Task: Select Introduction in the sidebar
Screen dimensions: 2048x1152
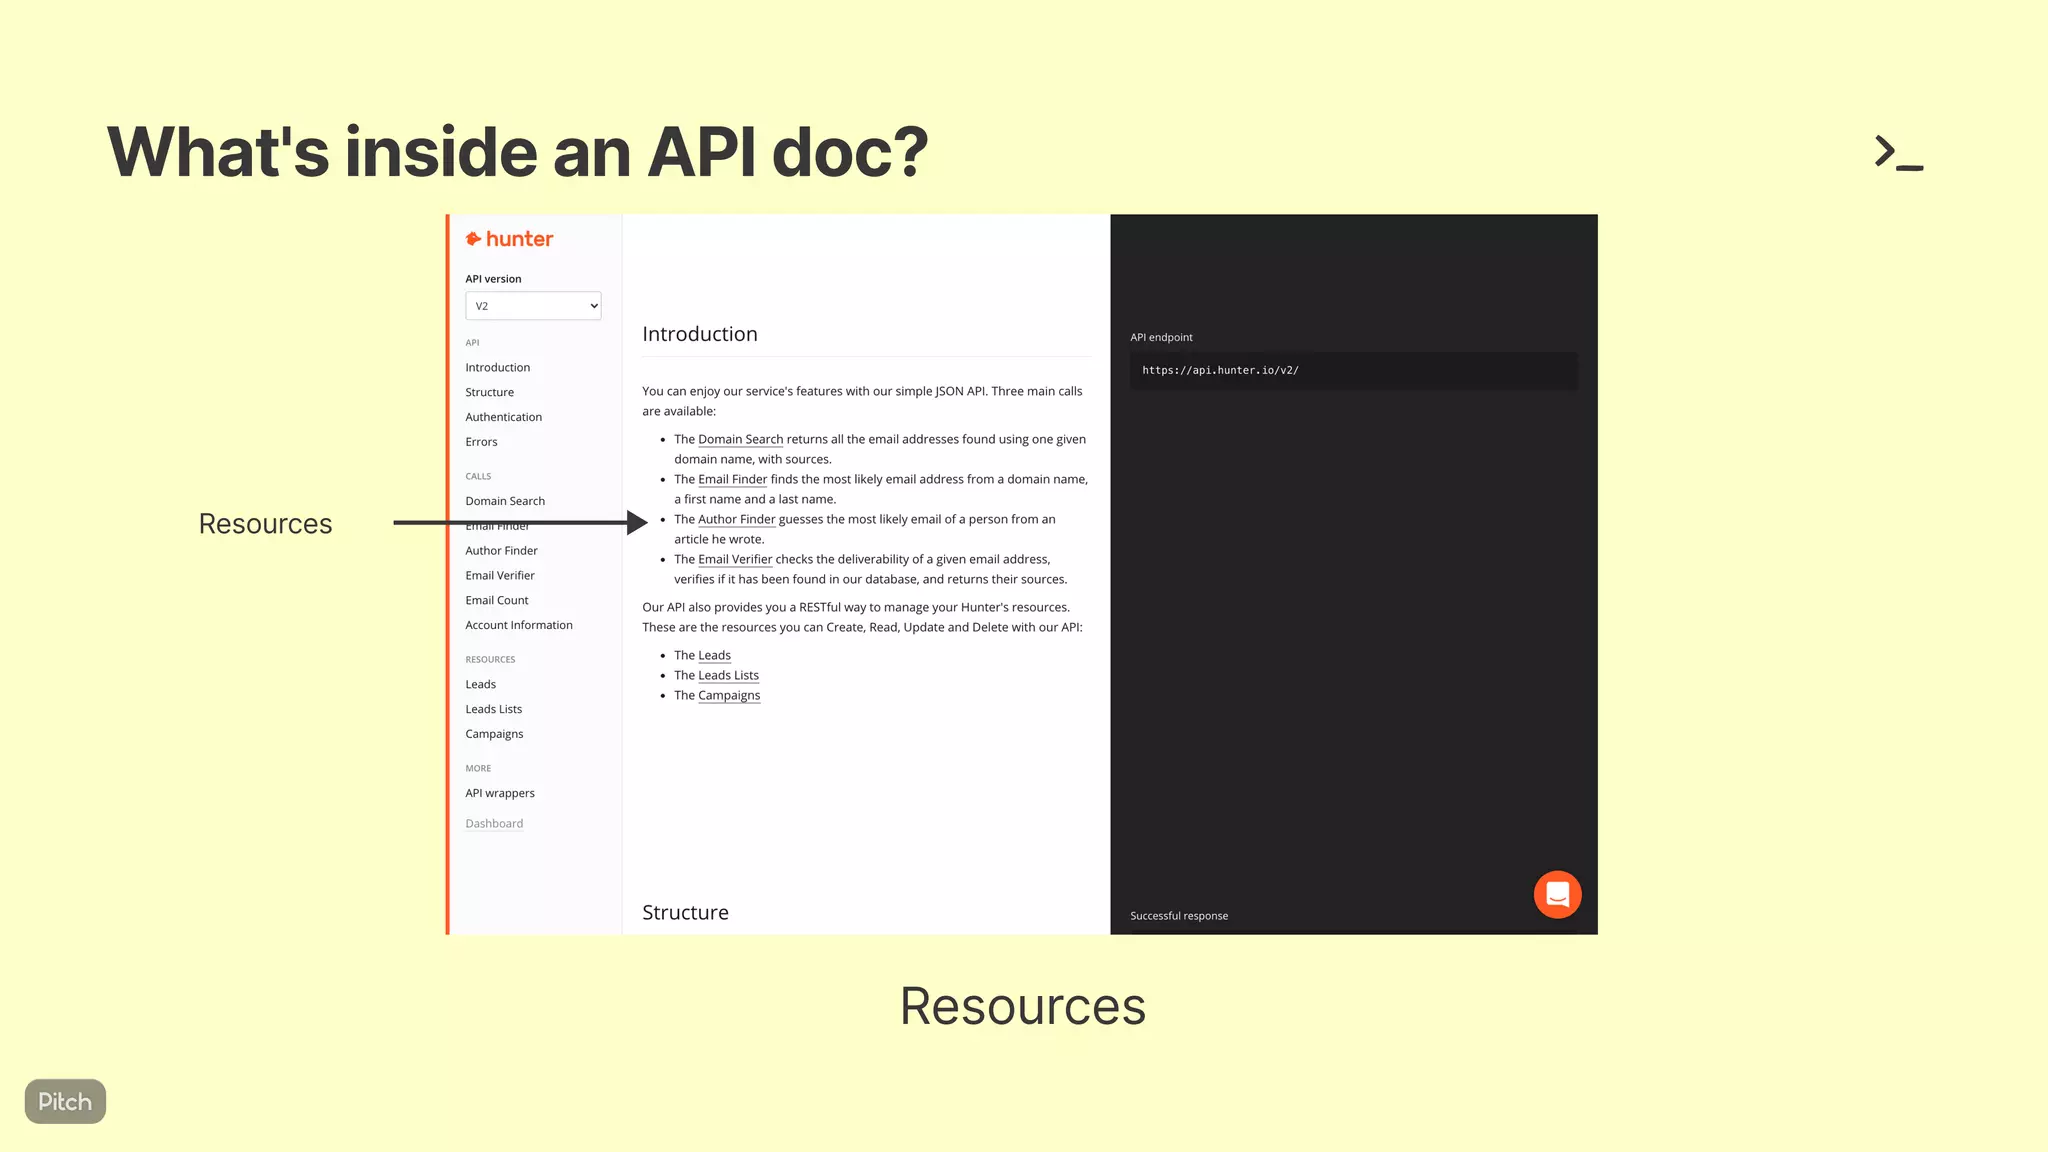Action: coord(497,368)
